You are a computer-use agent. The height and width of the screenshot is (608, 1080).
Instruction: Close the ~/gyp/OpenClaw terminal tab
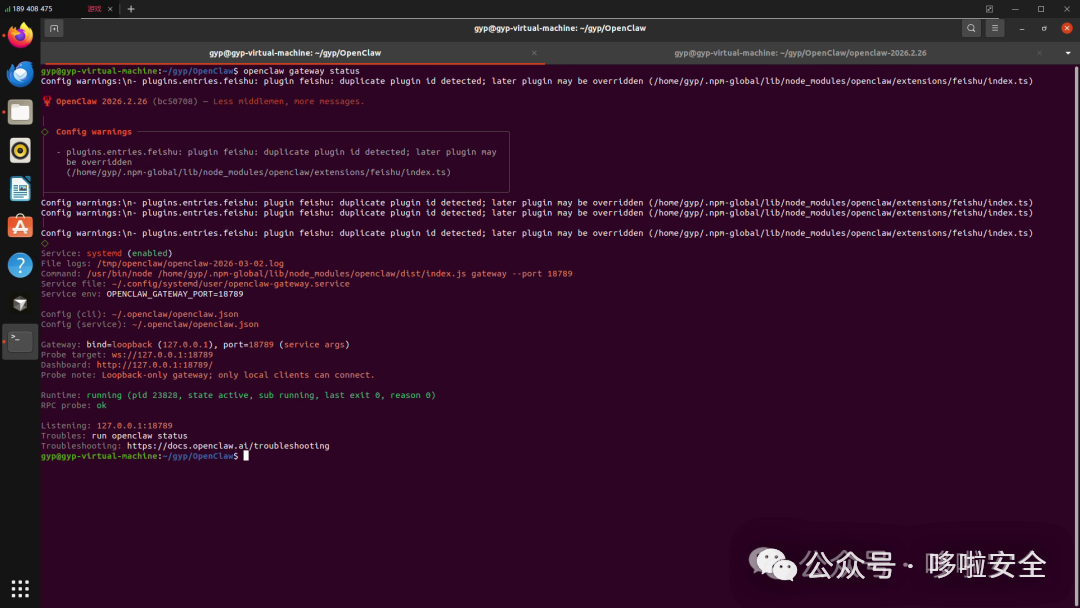[534, 53]
